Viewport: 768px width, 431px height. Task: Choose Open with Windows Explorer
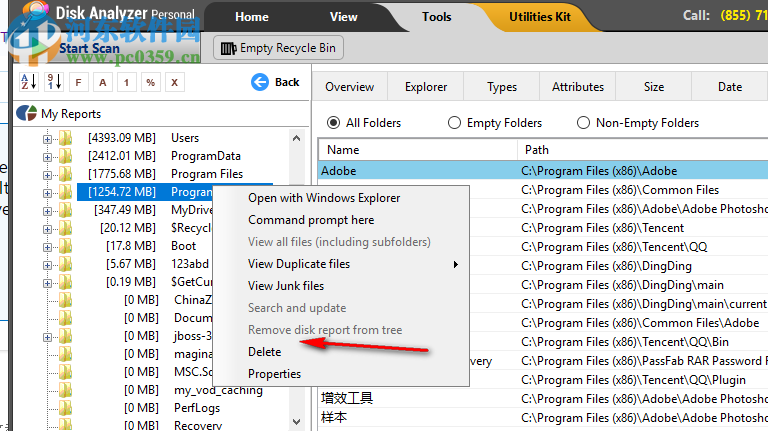[324, 198]
